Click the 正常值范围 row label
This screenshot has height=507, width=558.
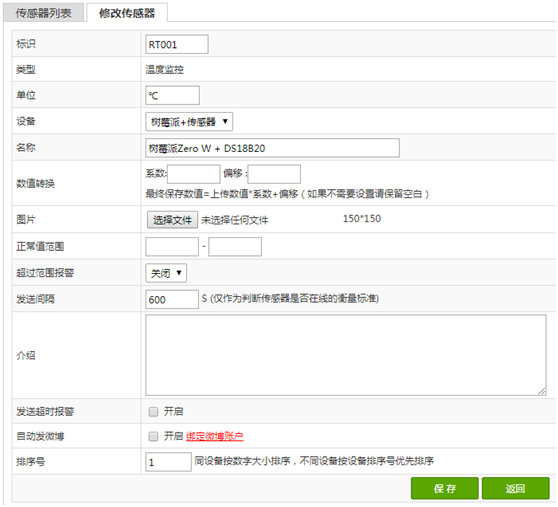(x=40, y=246)
